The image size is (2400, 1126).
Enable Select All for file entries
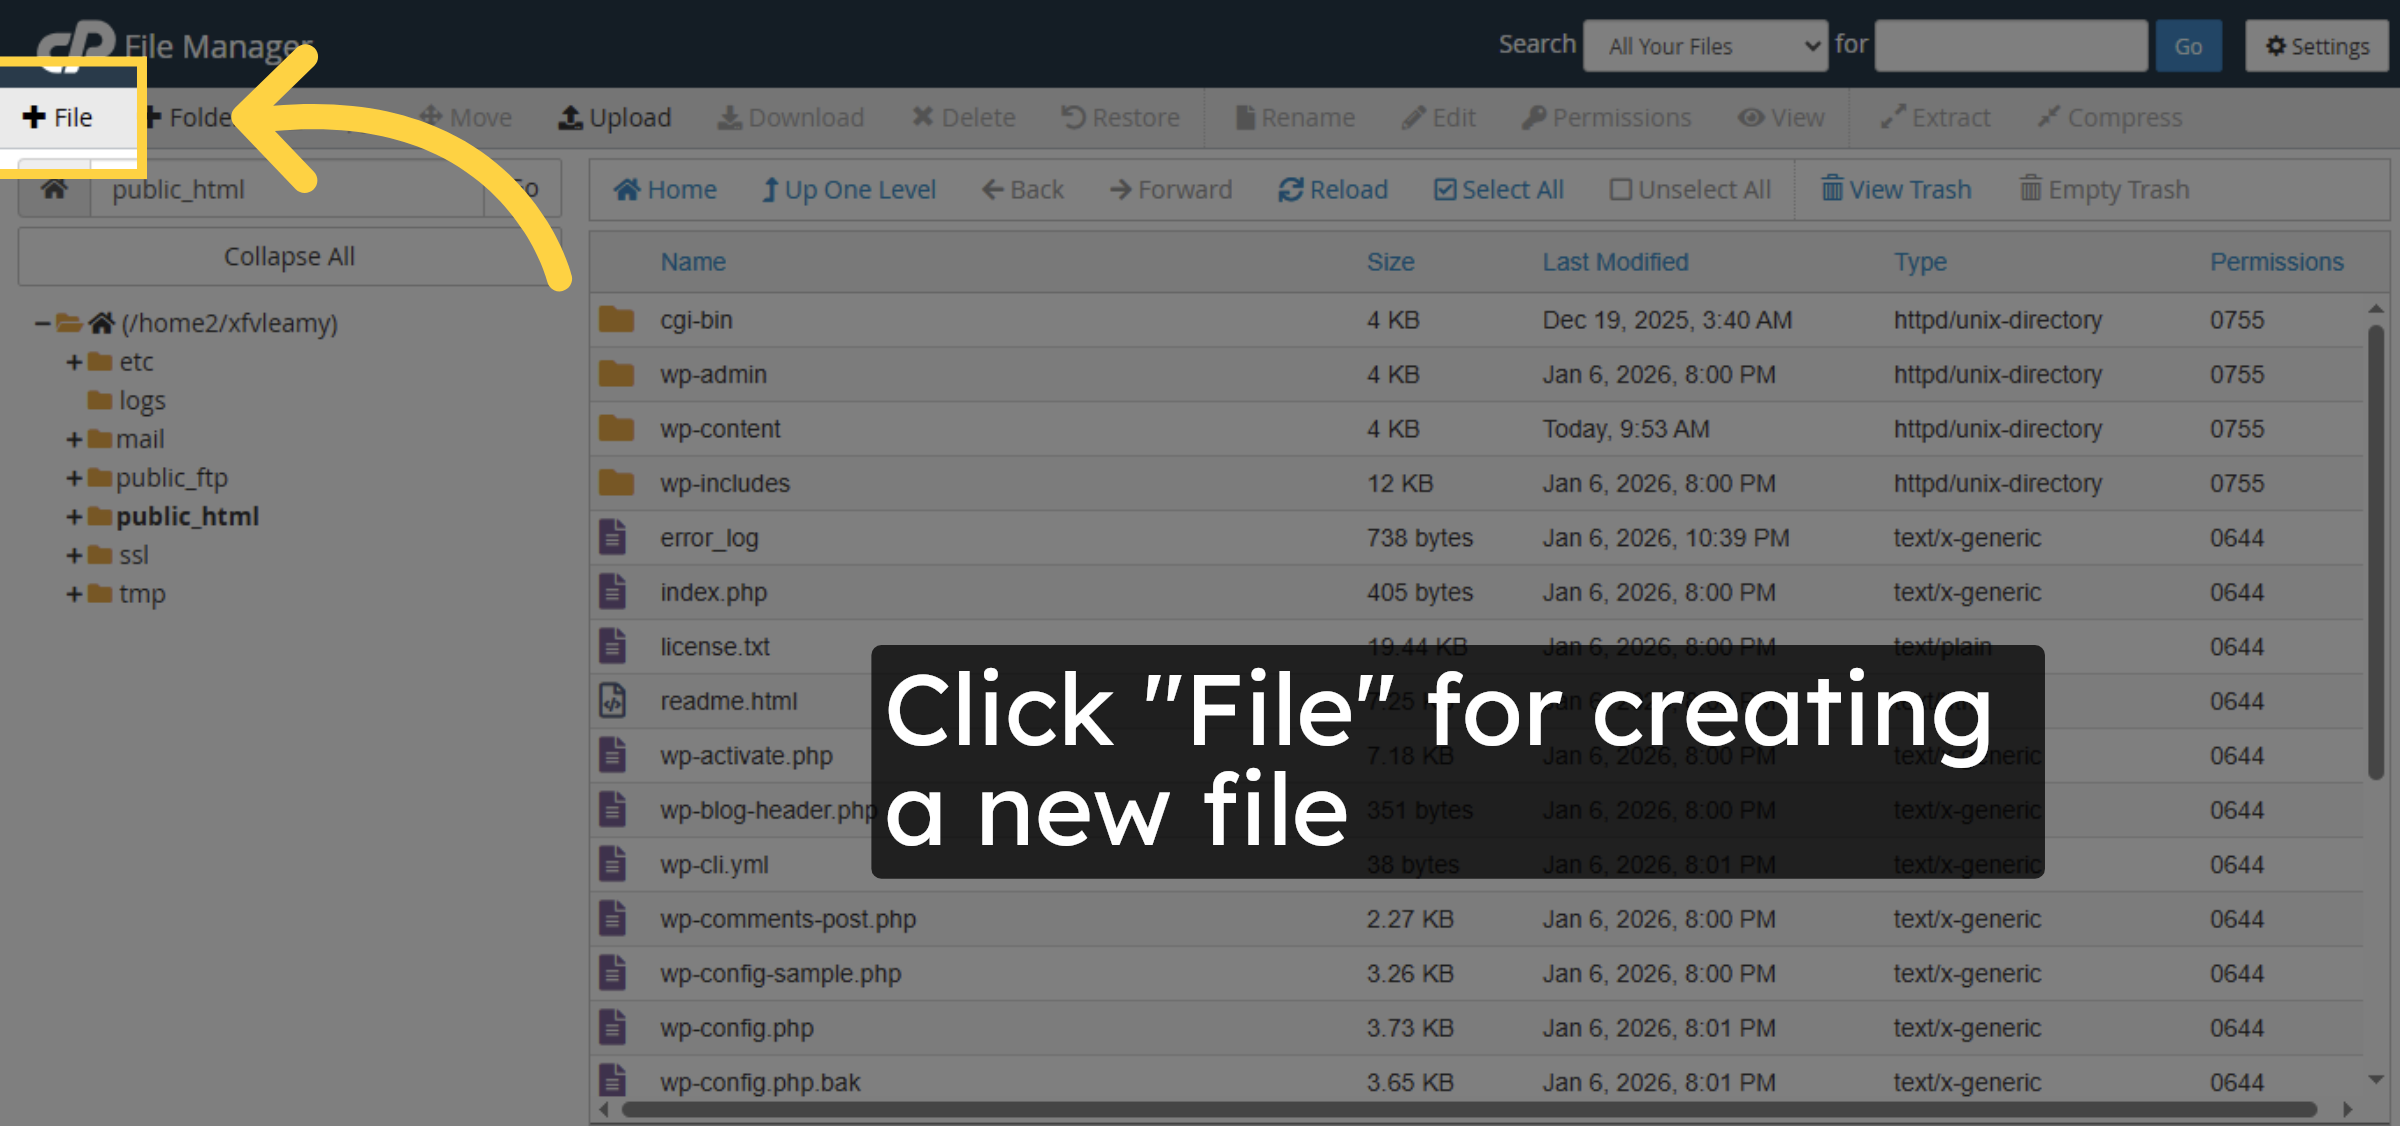click(x=1499, y=189)
